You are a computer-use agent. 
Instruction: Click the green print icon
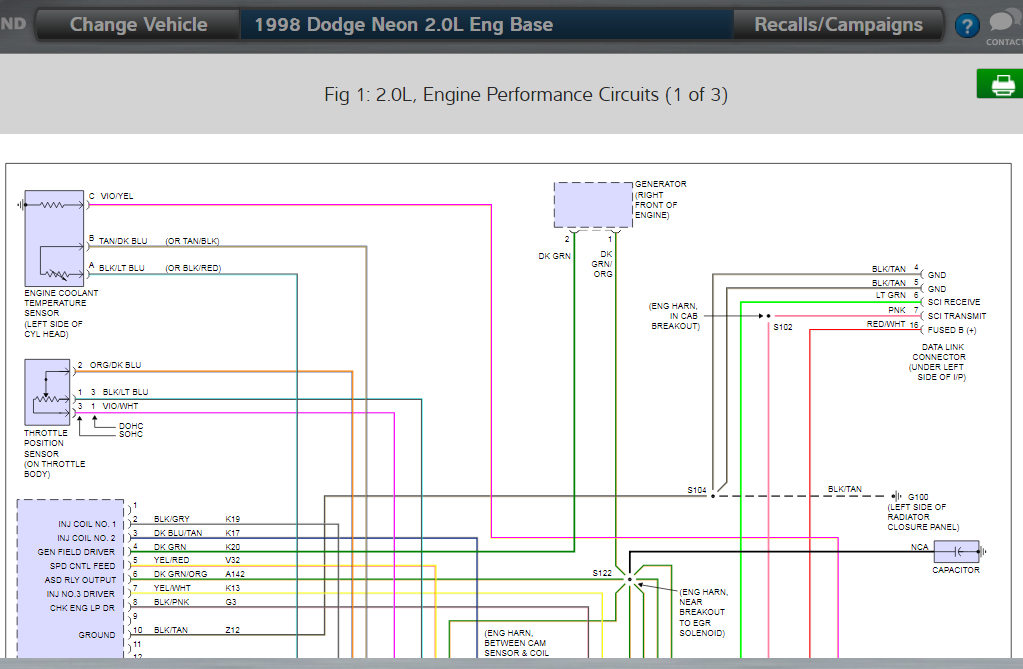(x=1001, y=85)
